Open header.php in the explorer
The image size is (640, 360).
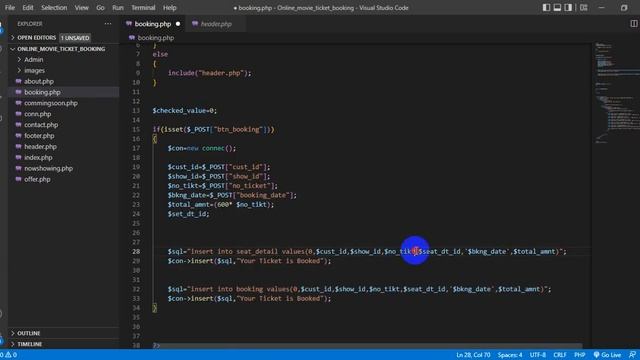coord(40,147)
